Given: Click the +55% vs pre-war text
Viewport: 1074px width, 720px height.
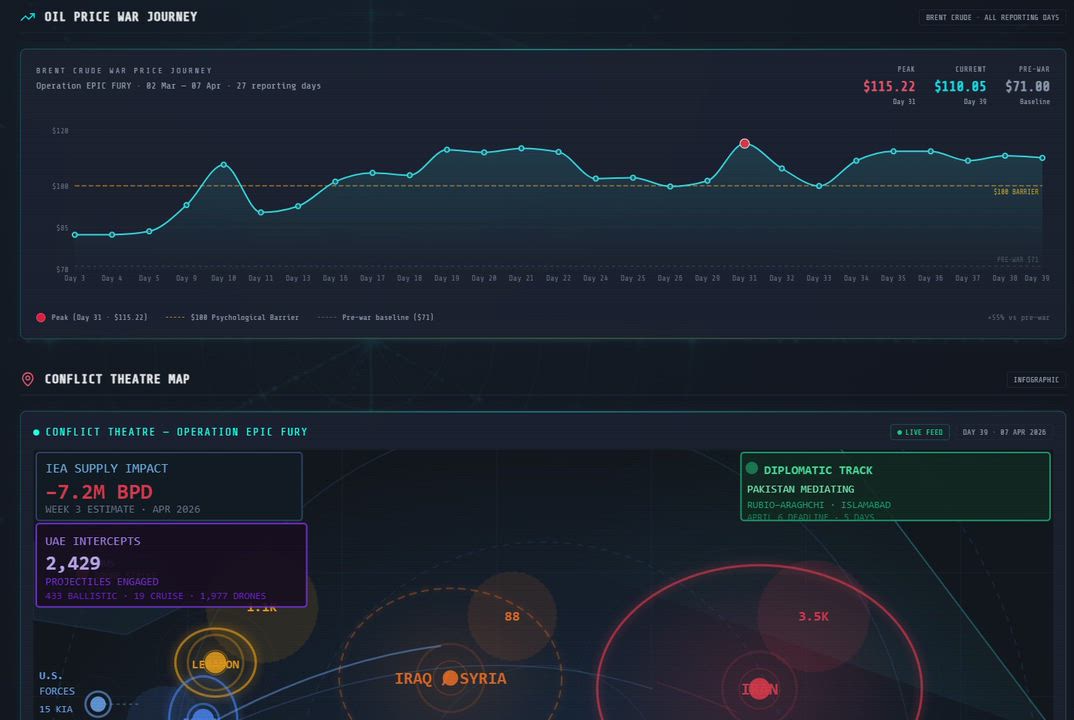Looking at the screenshot, I should click(1019, 317).
